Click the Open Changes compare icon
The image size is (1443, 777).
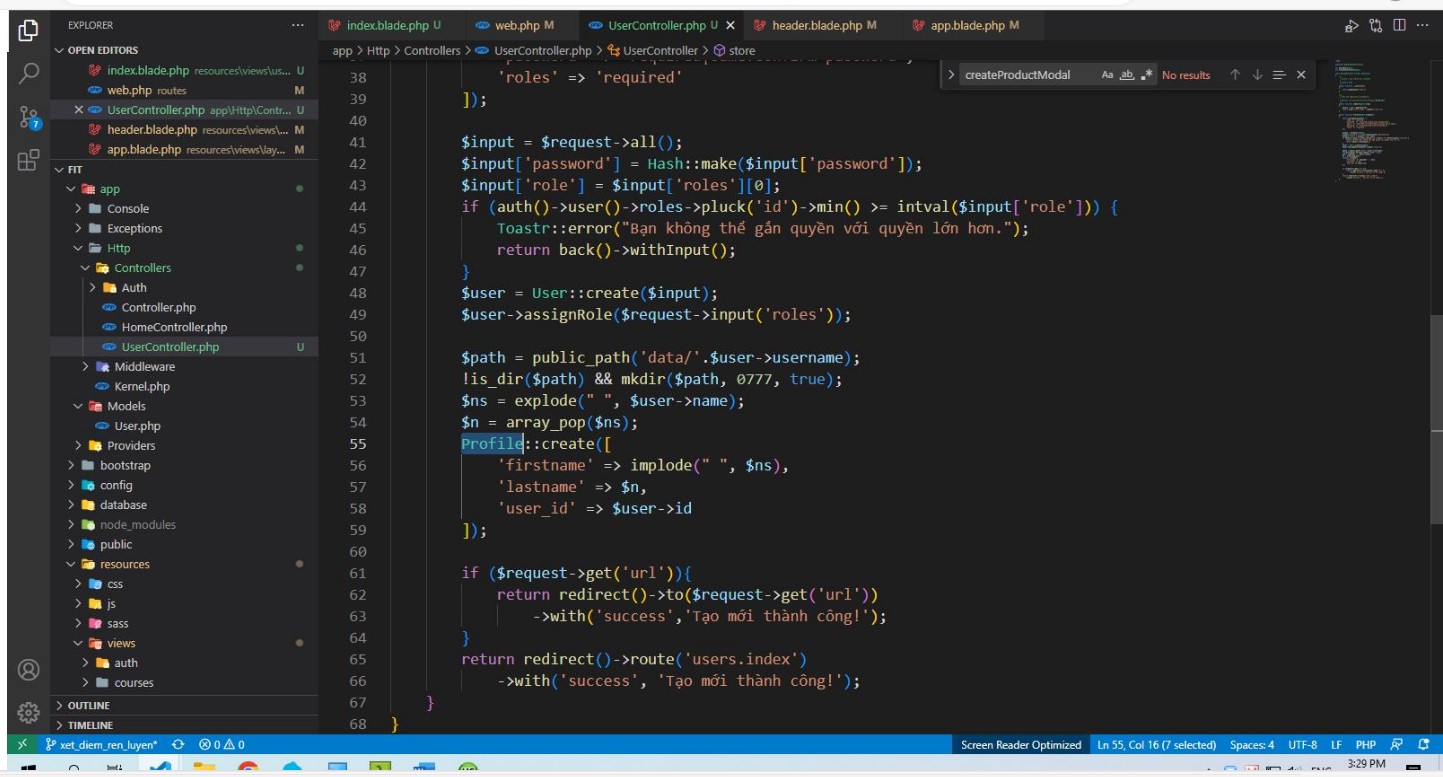tap(1376, 25)
